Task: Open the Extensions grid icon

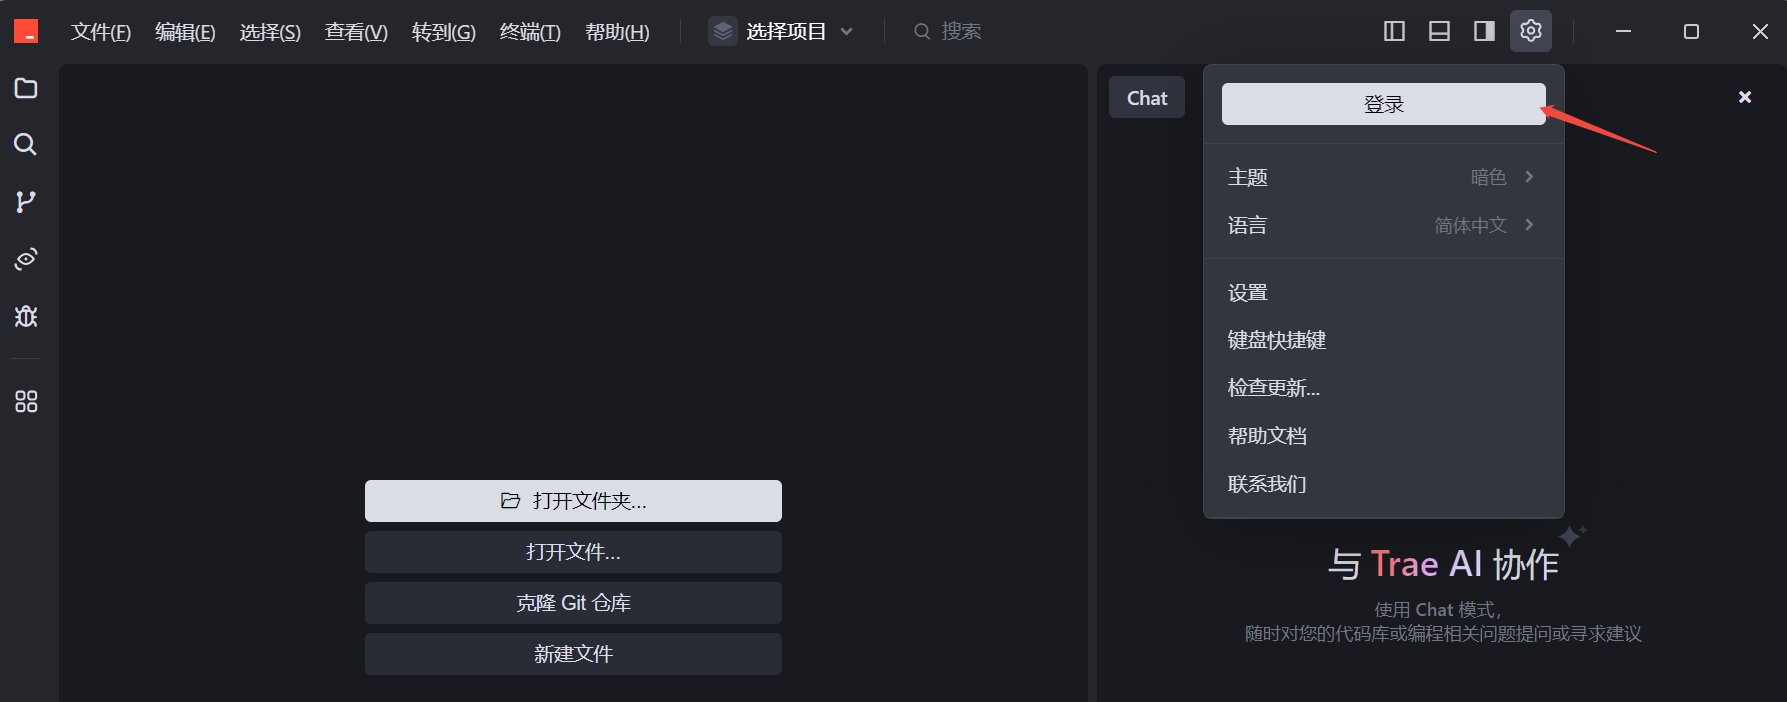Action: (x=26, y=401)
